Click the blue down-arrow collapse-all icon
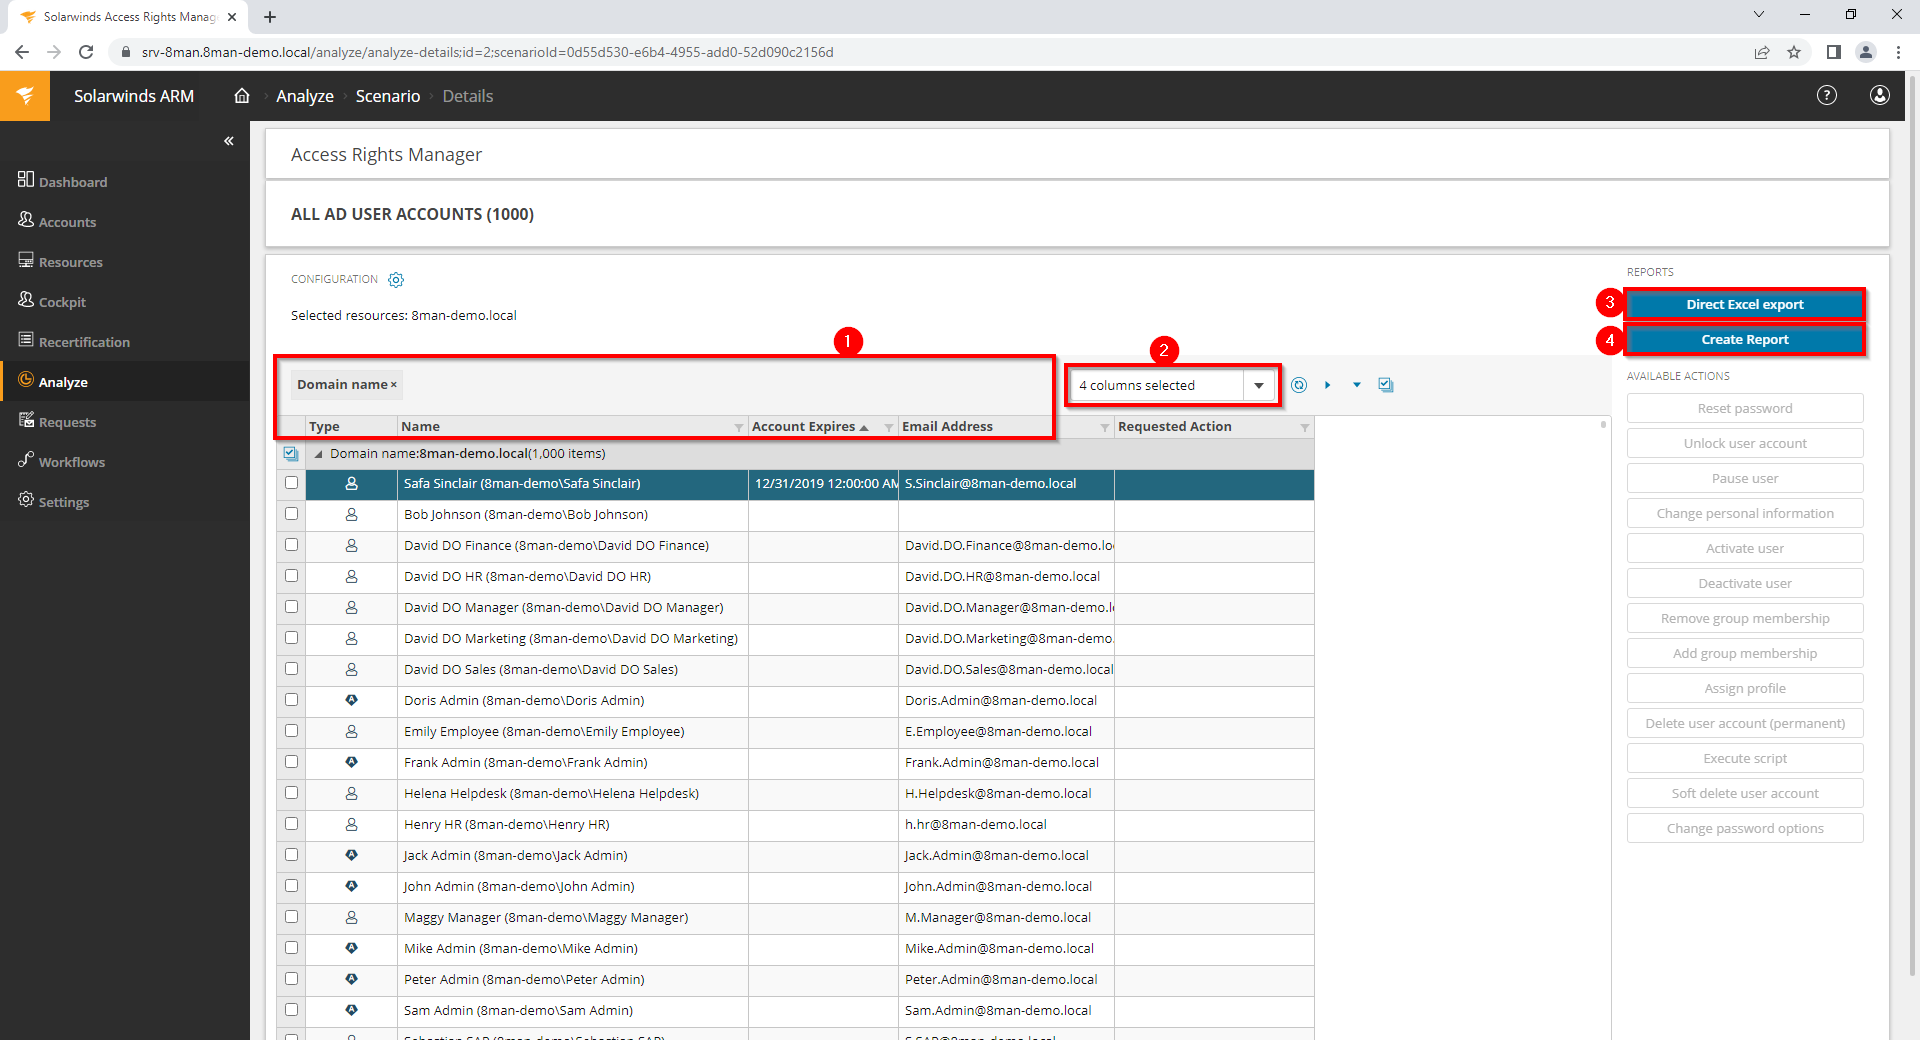Screen dimensions: 1920x1040 [1356, 385]
